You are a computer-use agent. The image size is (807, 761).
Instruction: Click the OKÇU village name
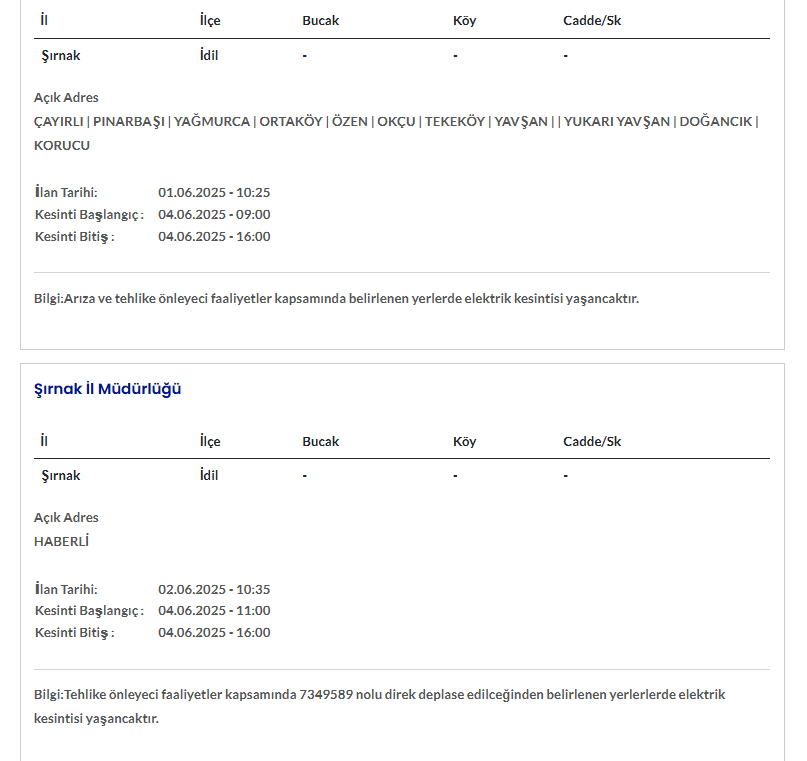click(396, 122)
